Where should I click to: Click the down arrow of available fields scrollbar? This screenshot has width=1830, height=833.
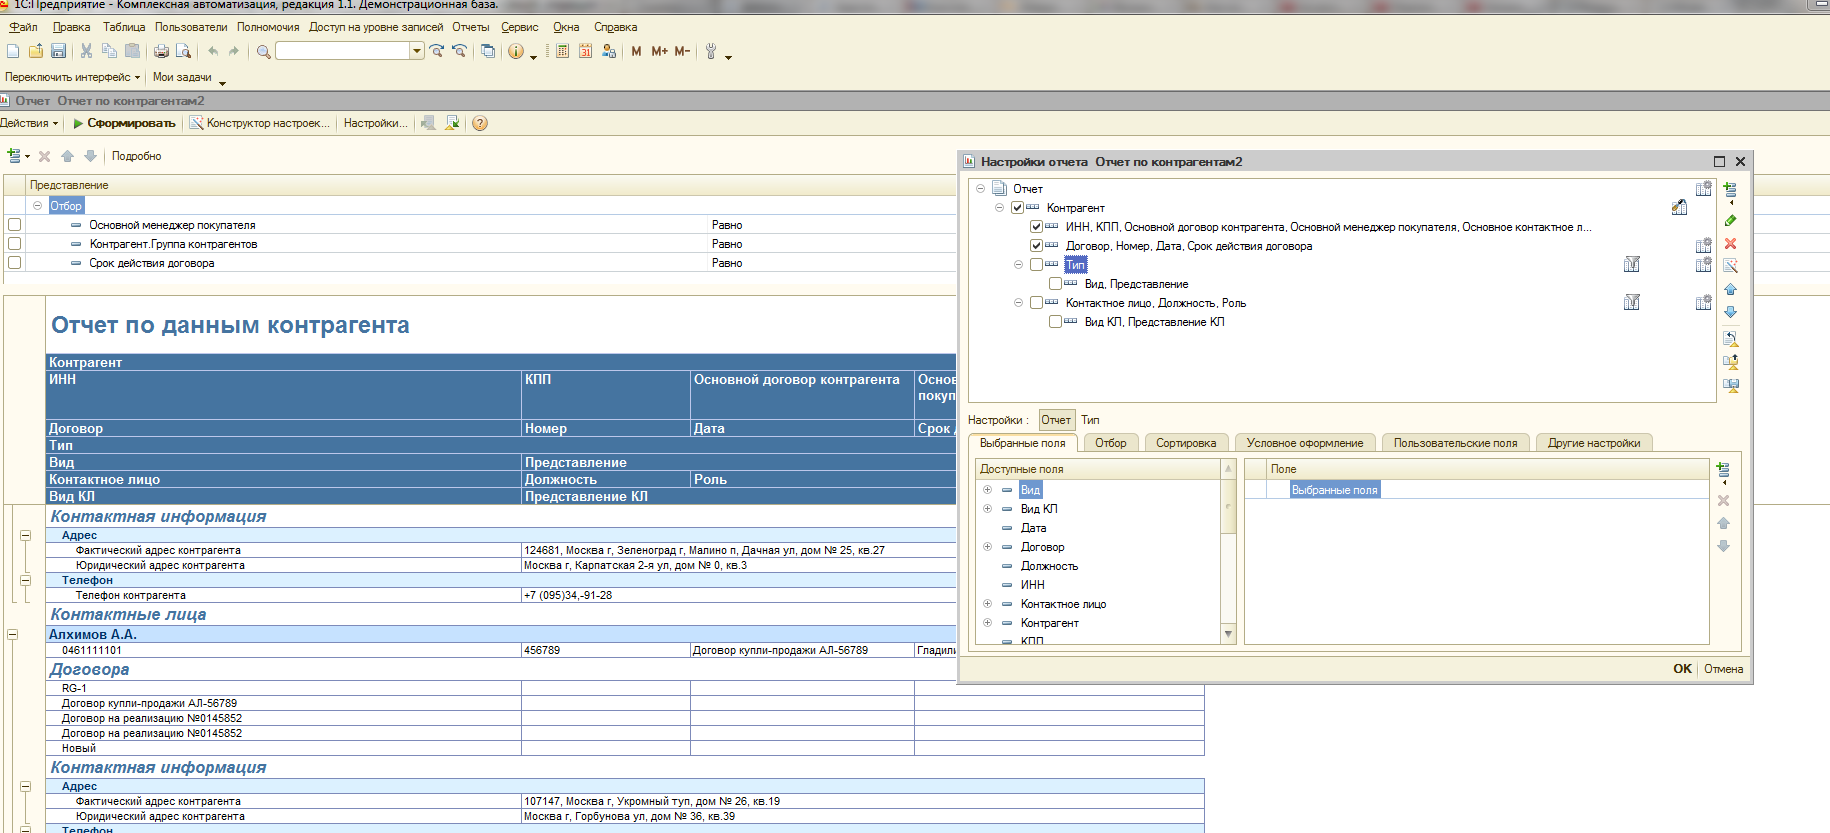point(1228,634)
